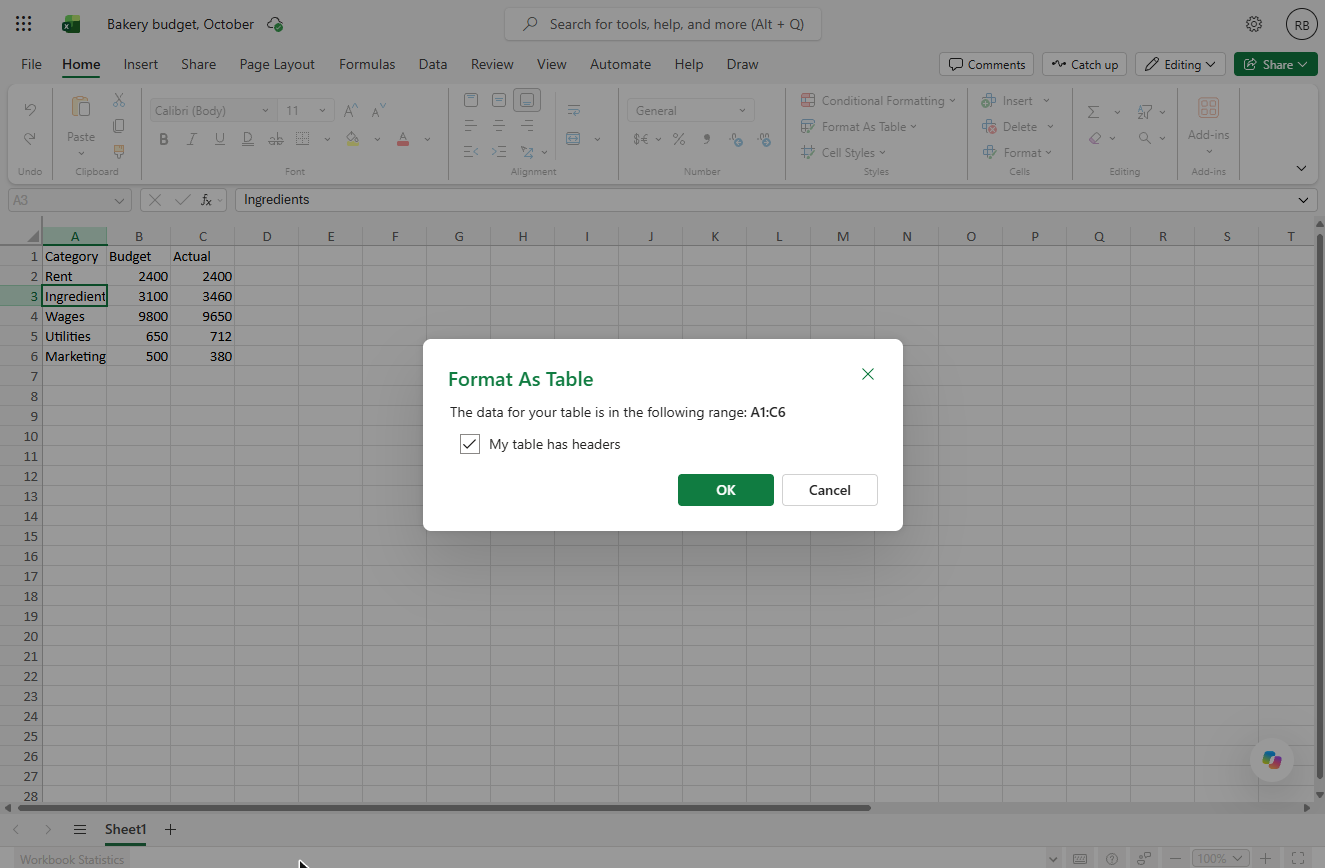Click the Font Color letter A swatch
1325x868 pixels.
point(403,139)
